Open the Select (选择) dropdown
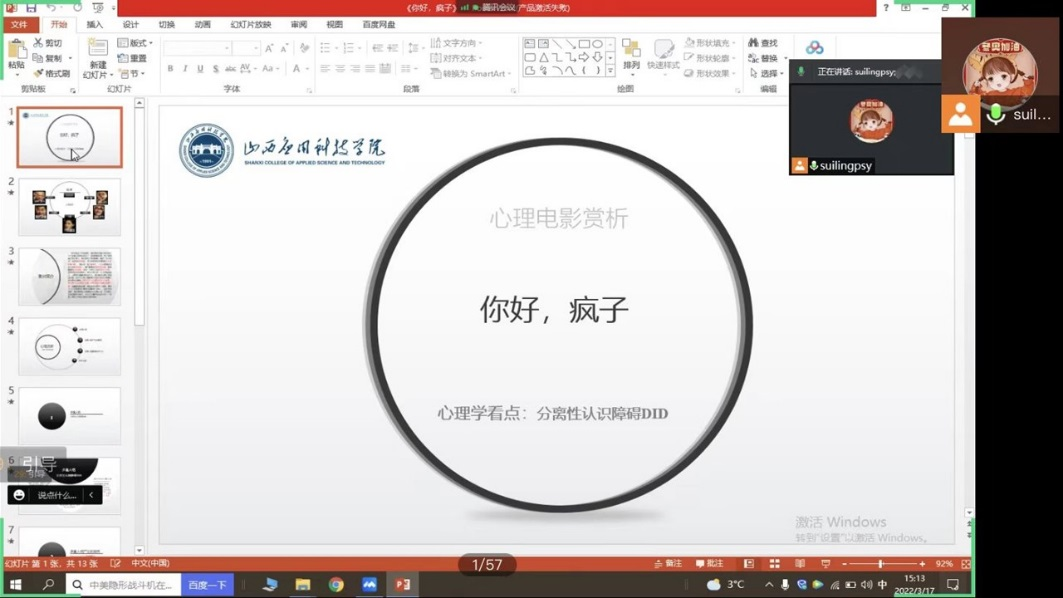 (x=767, y=73)
